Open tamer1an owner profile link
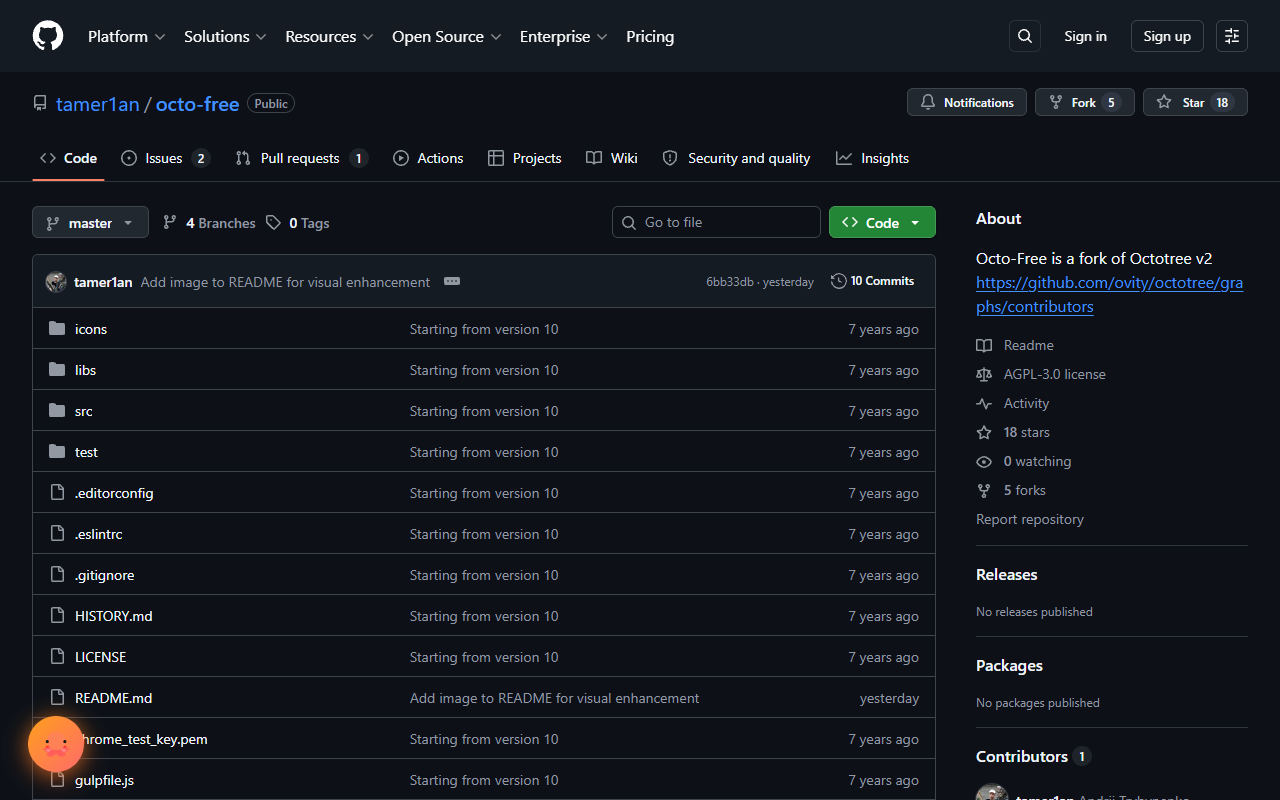Image resolution: width=1280 pixels, height=800 pixels. (x=97, y=103)
